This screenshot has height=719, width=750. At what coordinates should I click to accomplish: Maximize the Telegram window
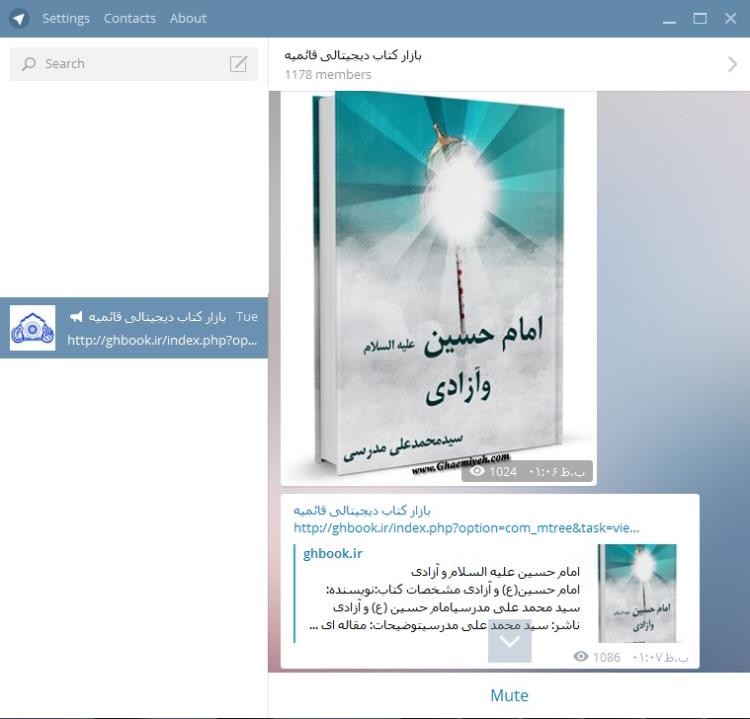pos(700,19)
